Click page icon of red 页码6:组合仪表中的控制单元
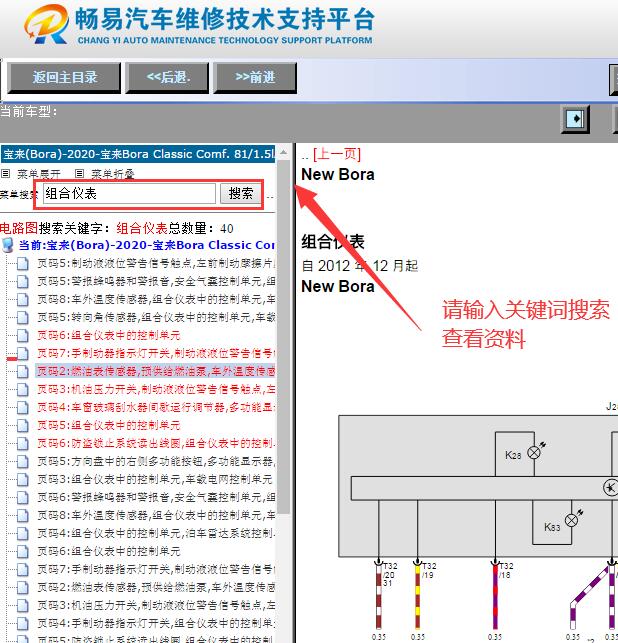Viewport: 618px width, 643px height. [23, 335]
